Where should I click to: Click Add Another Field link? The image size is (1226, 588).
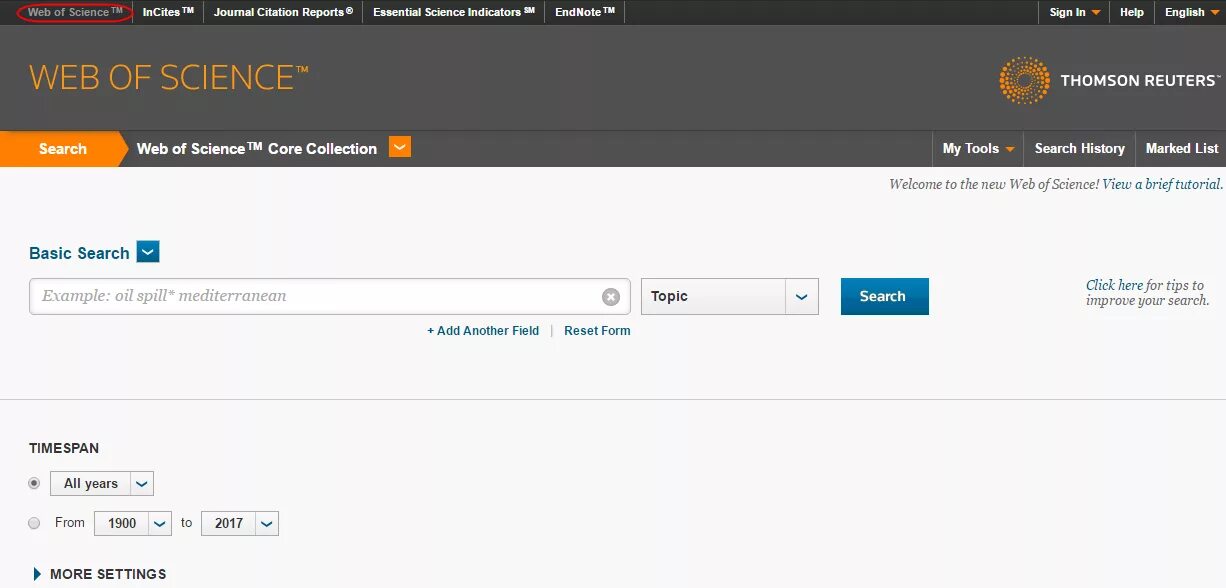483,331
